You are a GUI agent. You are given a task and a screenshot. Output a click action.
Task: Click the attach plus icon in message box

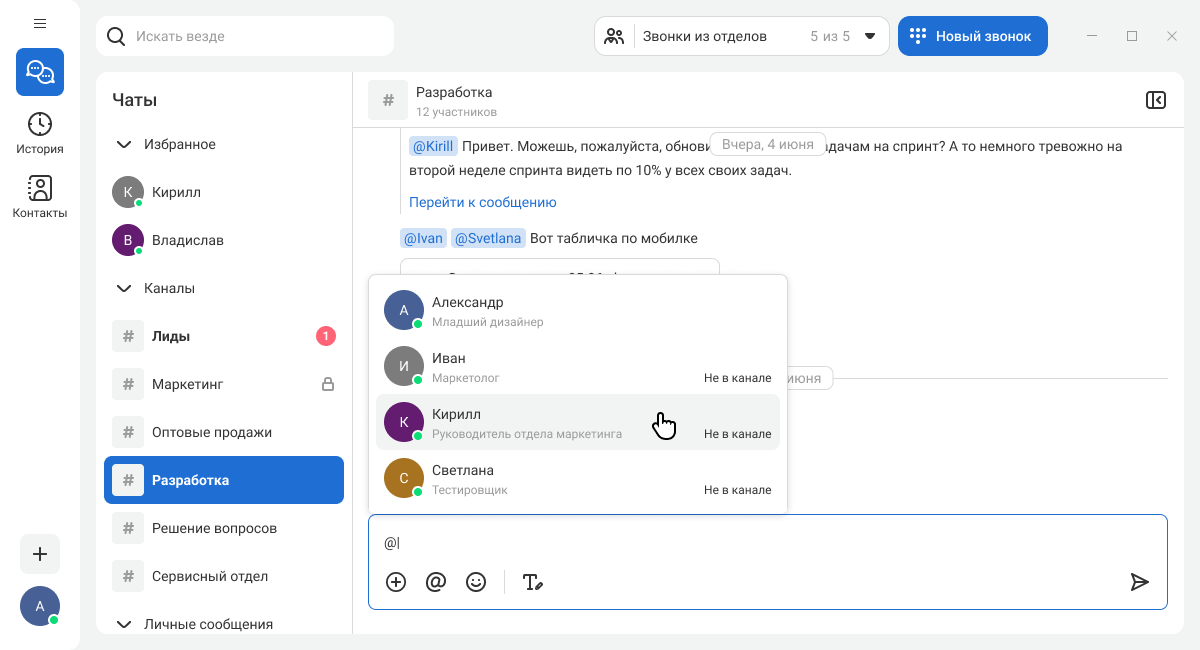tap(396, 582)
